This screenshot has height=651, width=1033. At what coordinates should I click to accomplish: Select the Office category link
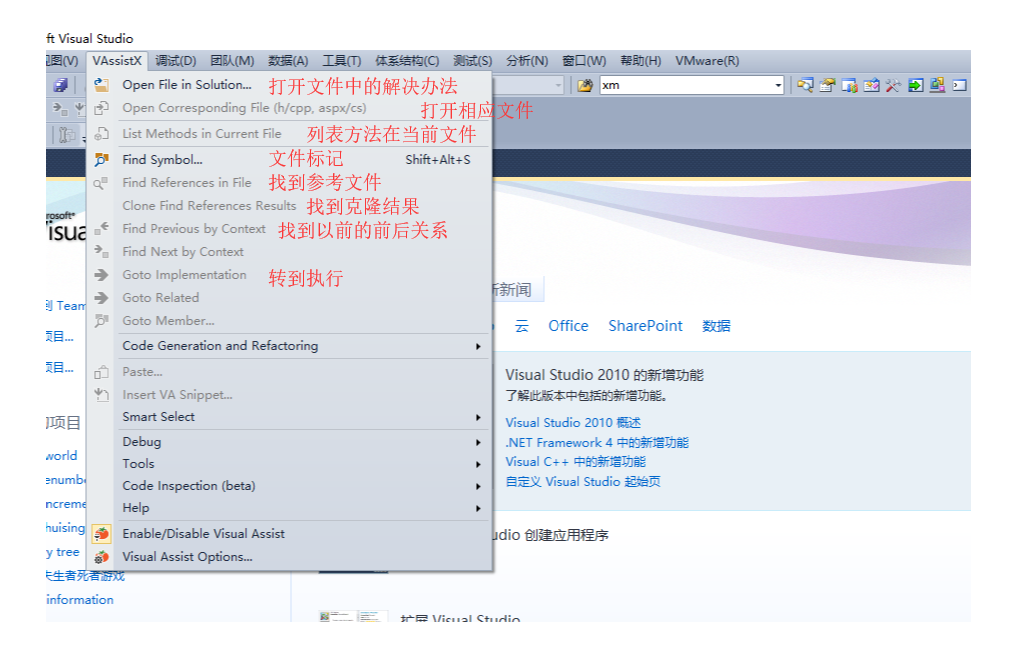click(568, 326)
